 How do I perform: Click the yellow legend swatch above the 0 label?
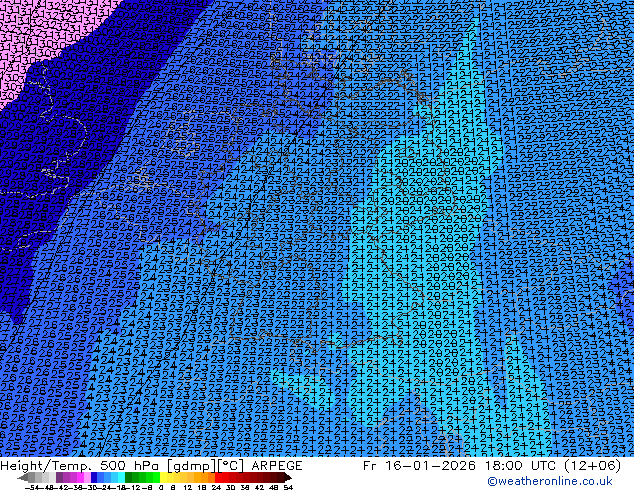[163, 477]
